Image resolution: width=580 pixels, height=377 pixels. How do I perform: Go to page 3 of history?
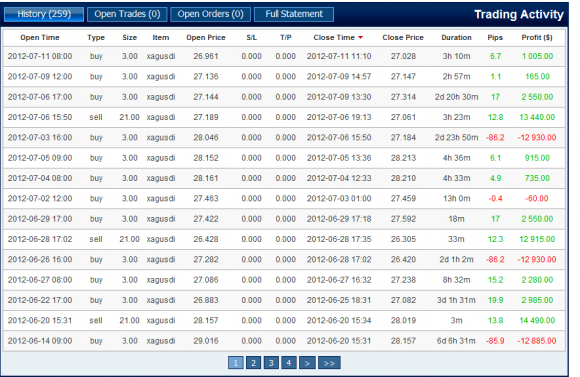tap(271, 363)
